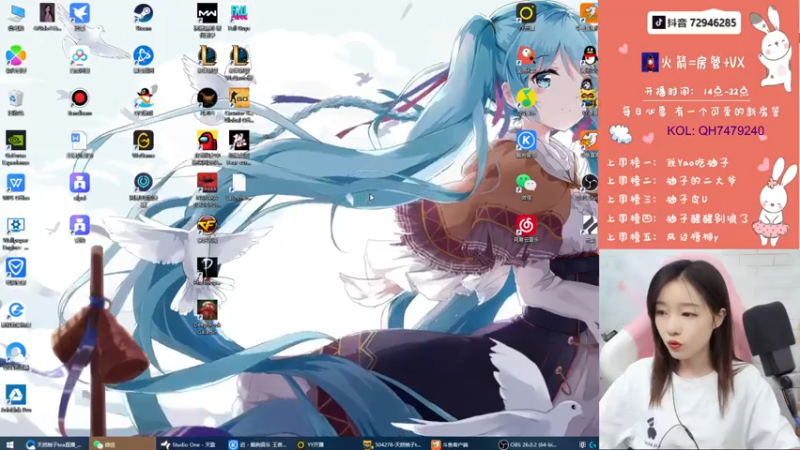This screenshot has width=800, height=450.
Task: Open the Recycle Bin icon
Action: click(16, 98)
